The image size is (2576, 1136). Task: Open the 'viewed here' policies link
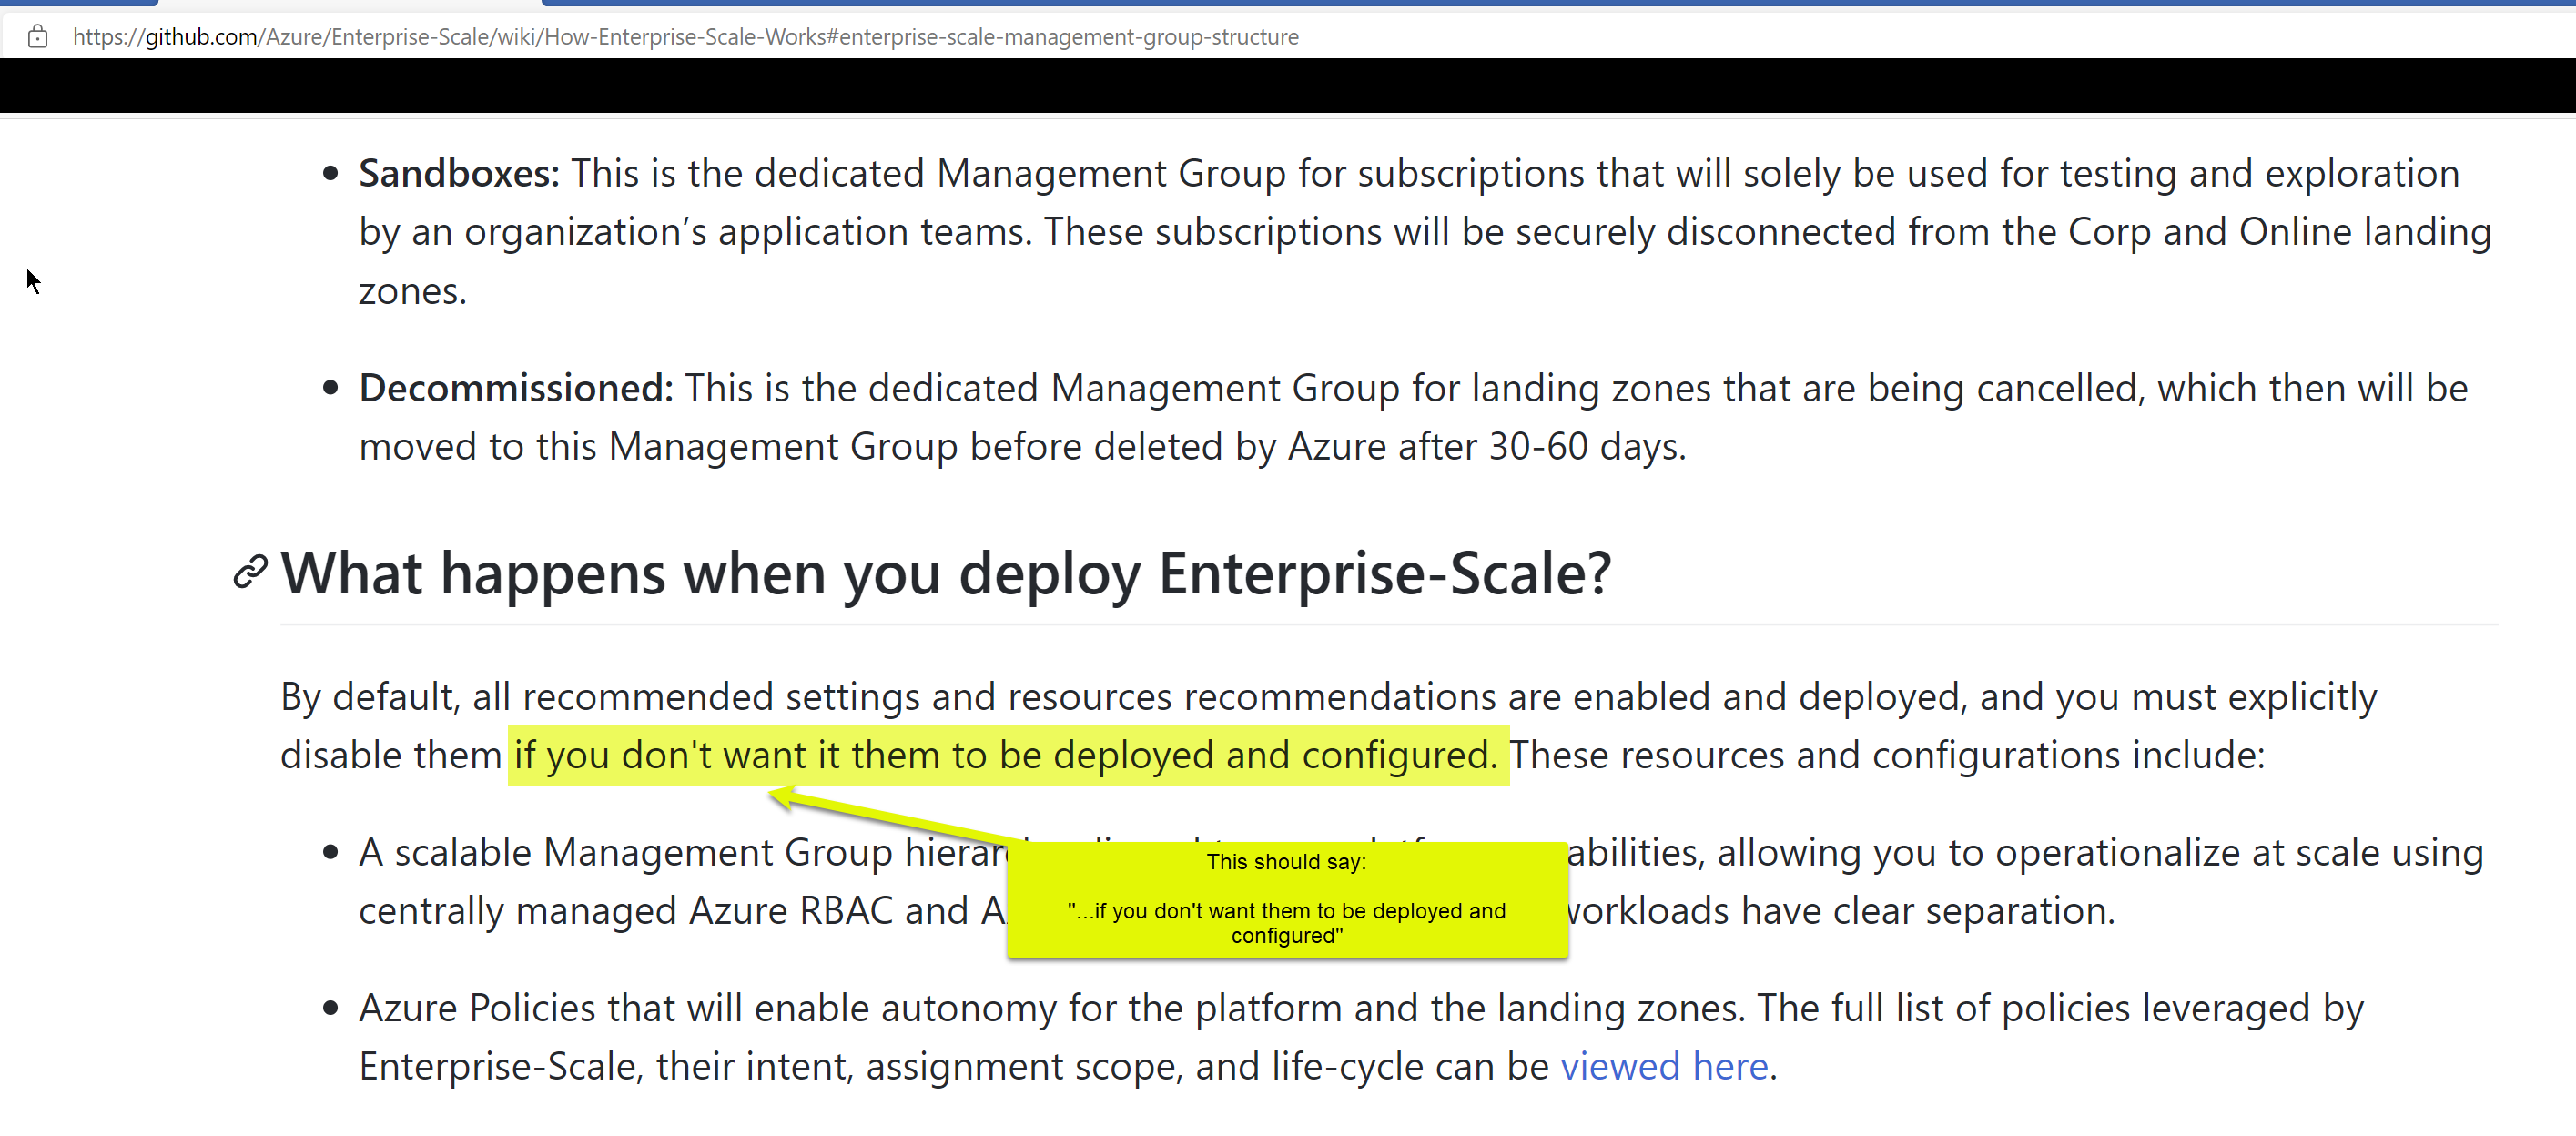coord(1664,1067)
